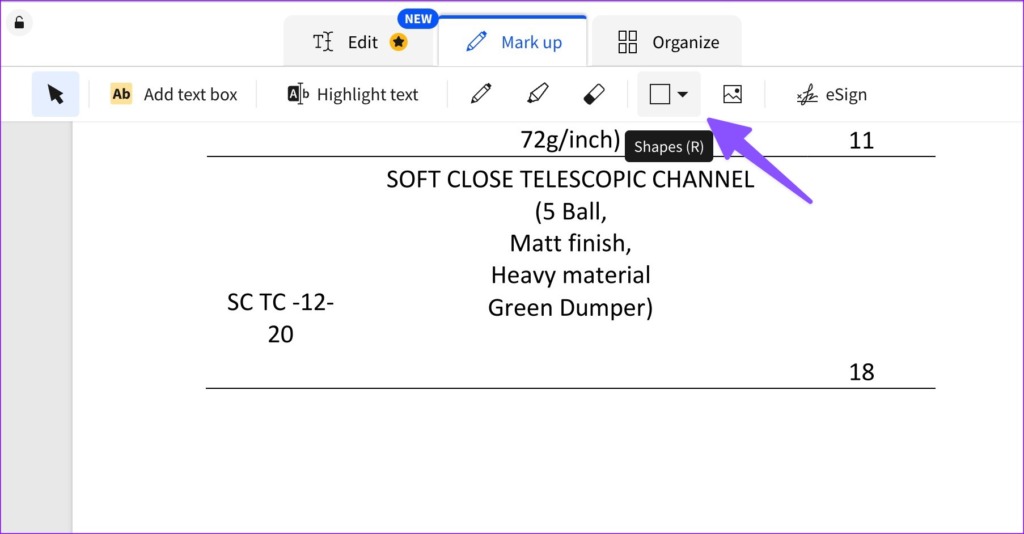Open the Edit tab
The width and height of the screenshot is (1024, 534).
coord(359,42)
